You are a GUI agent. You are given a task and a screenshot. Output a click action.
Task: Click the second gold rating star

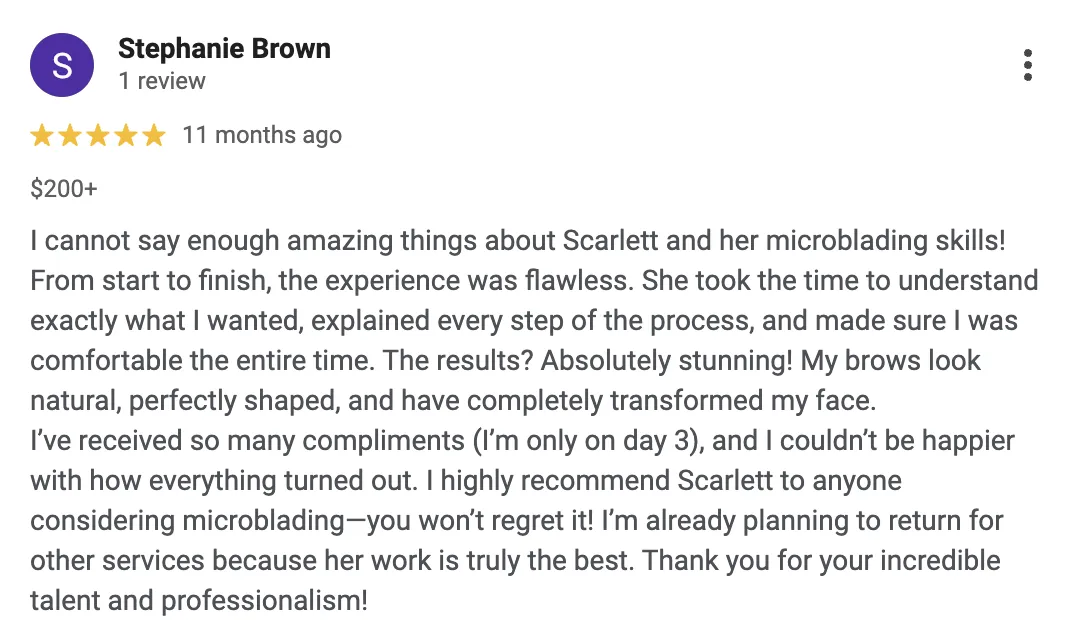[70, 135]
